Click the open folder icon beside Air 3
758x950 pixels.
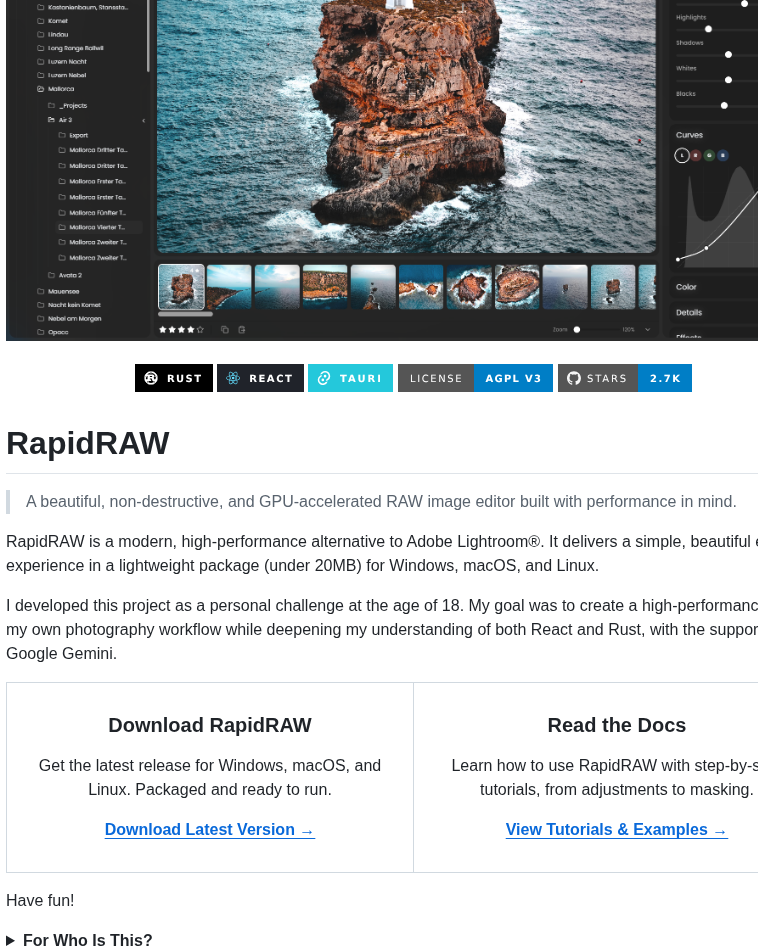pos(52,120)
